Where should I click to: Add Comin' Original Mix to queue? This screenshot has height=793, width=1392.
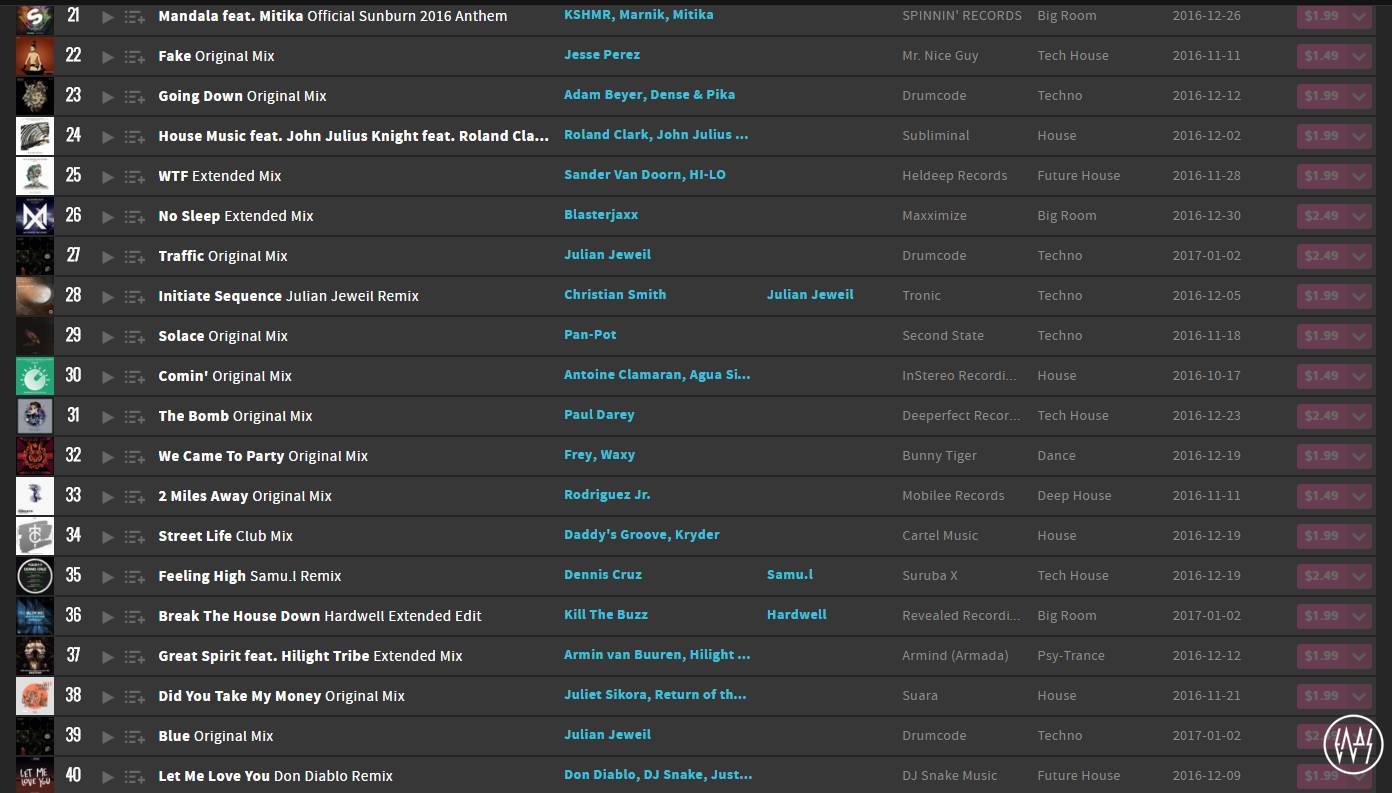click(135, 377)
